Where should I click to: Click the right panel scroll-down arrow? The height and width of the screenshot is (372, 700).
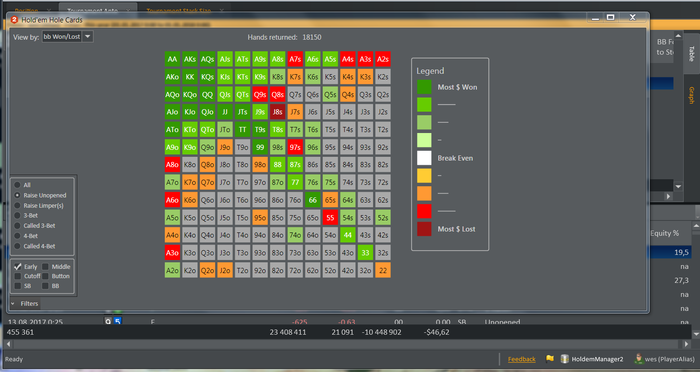tap(678, 187)
